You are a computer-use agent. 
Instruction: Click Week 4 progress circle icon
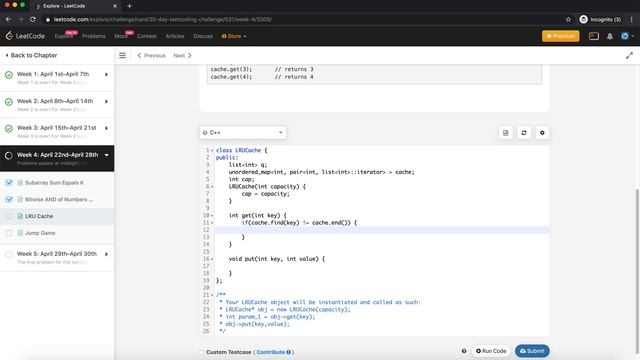9,156
